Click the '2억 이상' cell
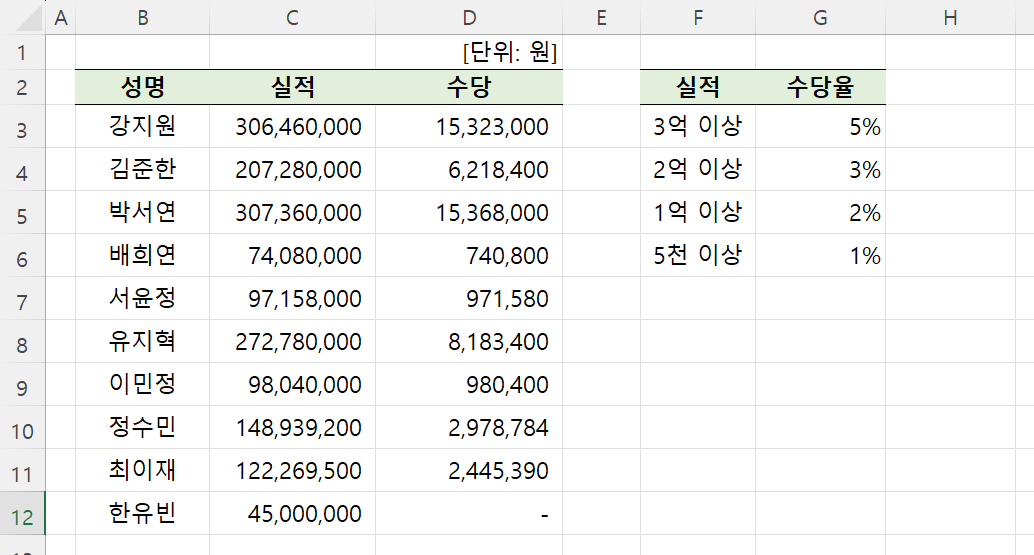Screen dimensions: 1034x555 (x=698, y=169)
